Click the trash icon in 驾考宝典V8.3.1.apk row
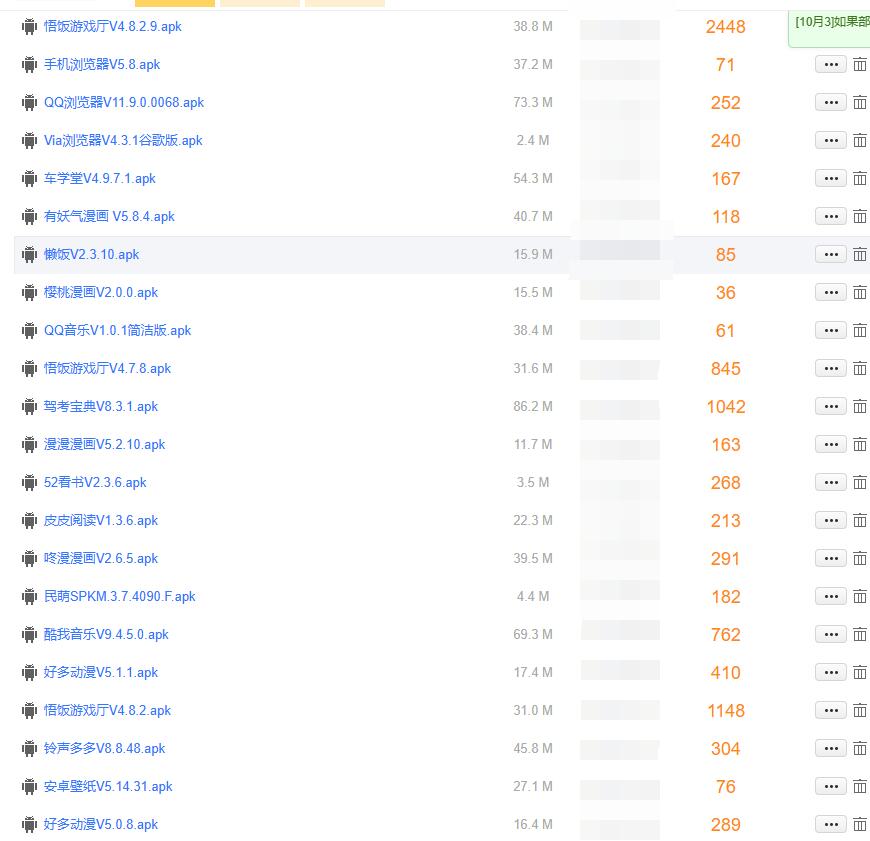Viewport: 870px width, 841px height. 859,406
